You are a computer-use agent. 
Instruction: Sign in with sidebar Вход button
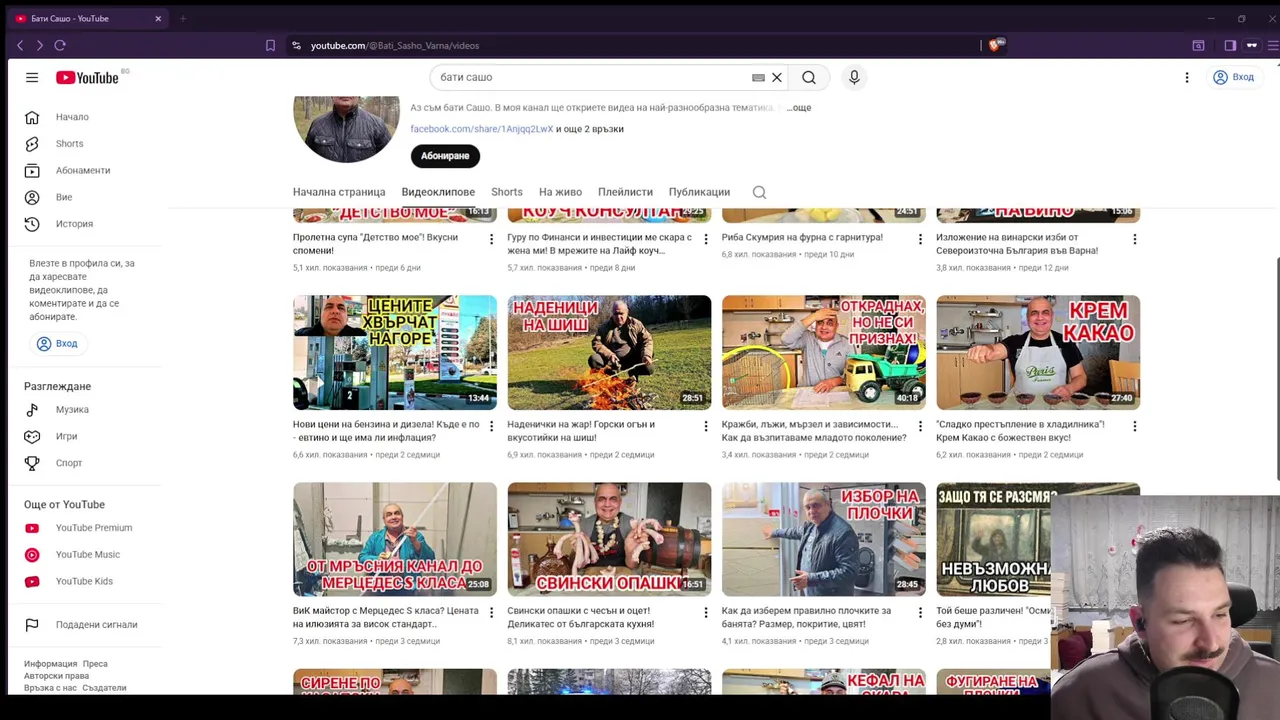pyautogui.click(x=57, y=343)
